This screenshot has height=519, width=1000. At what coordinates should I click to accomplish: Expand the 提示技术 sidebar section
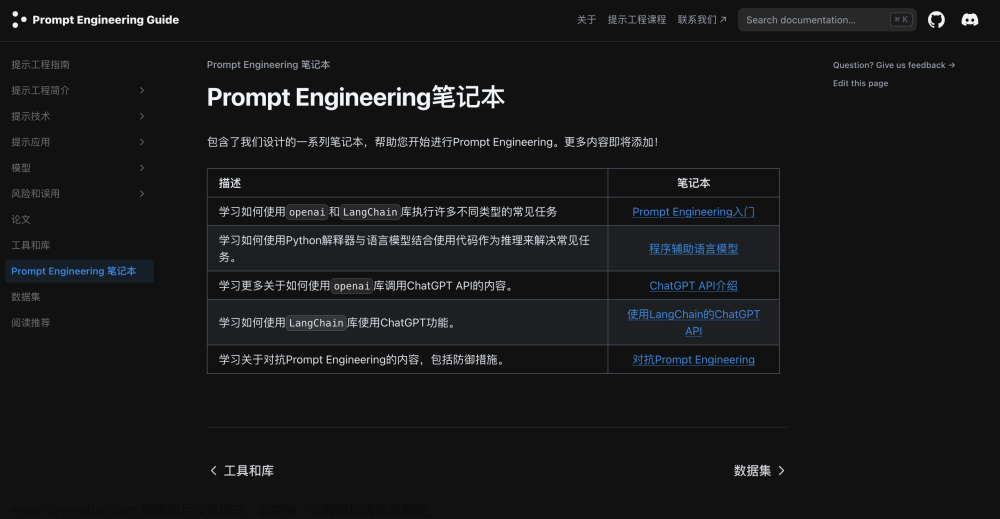pyautogui.click(x=142, y=116)
